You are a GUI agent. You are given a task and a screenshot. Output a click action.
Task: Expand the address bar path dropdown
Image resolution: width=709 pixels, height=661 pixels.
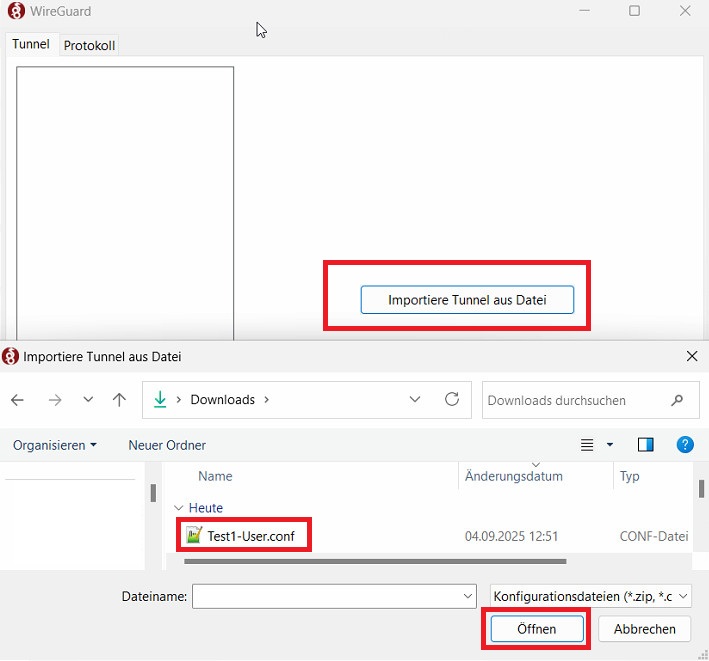(416, 399)
